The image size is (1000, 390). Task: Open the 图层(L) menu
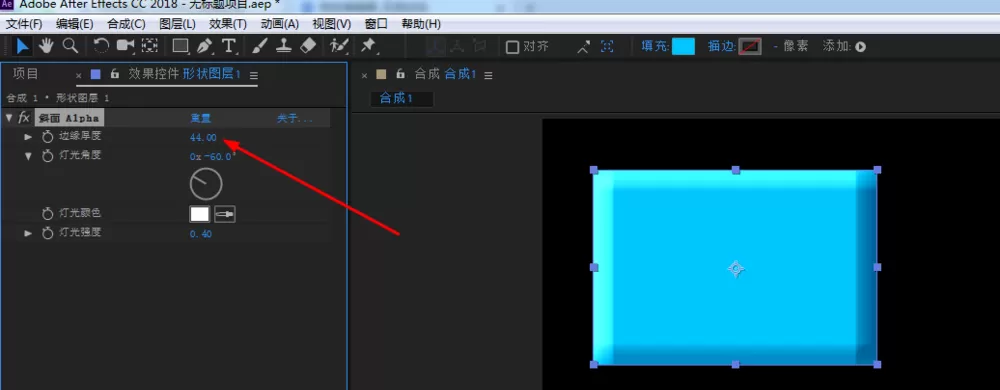(x=177, y=24)
